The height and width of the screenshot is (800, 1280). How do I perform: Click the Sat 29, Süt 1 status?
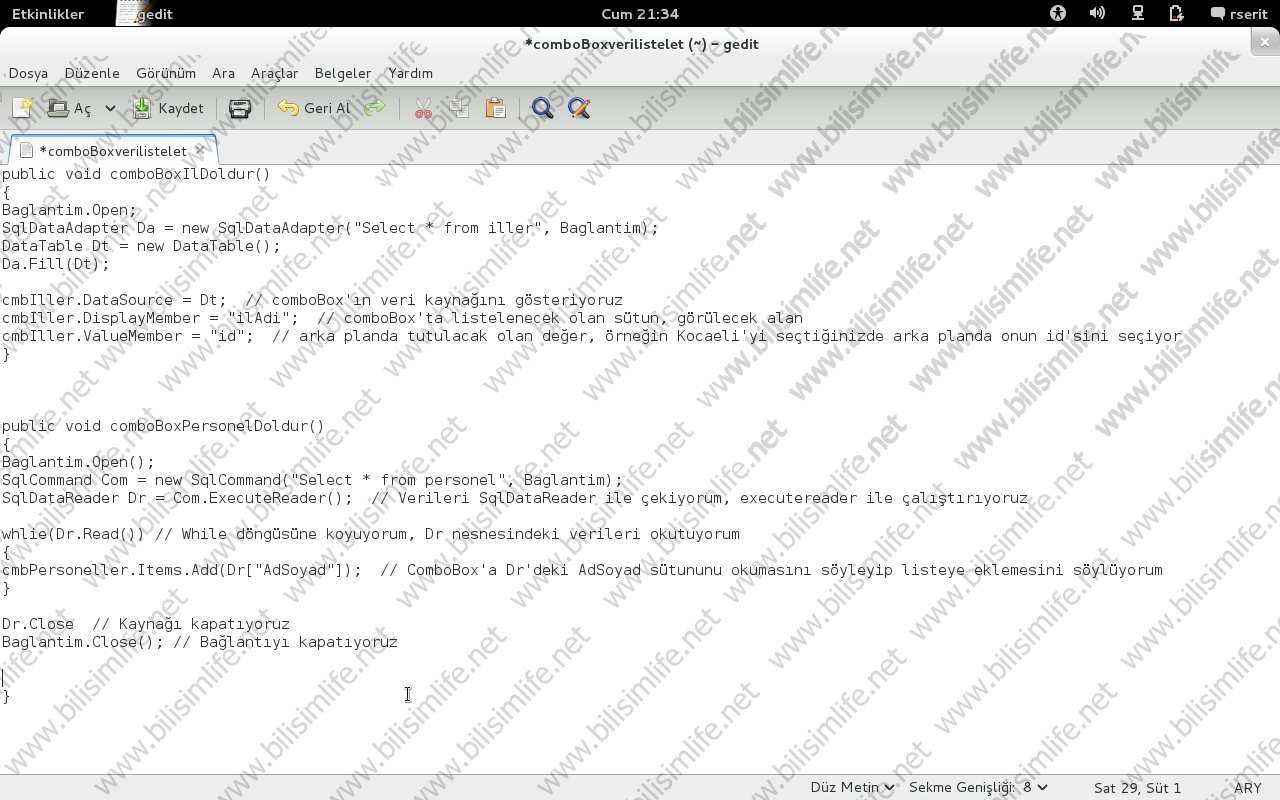(x=1137, y=787)
